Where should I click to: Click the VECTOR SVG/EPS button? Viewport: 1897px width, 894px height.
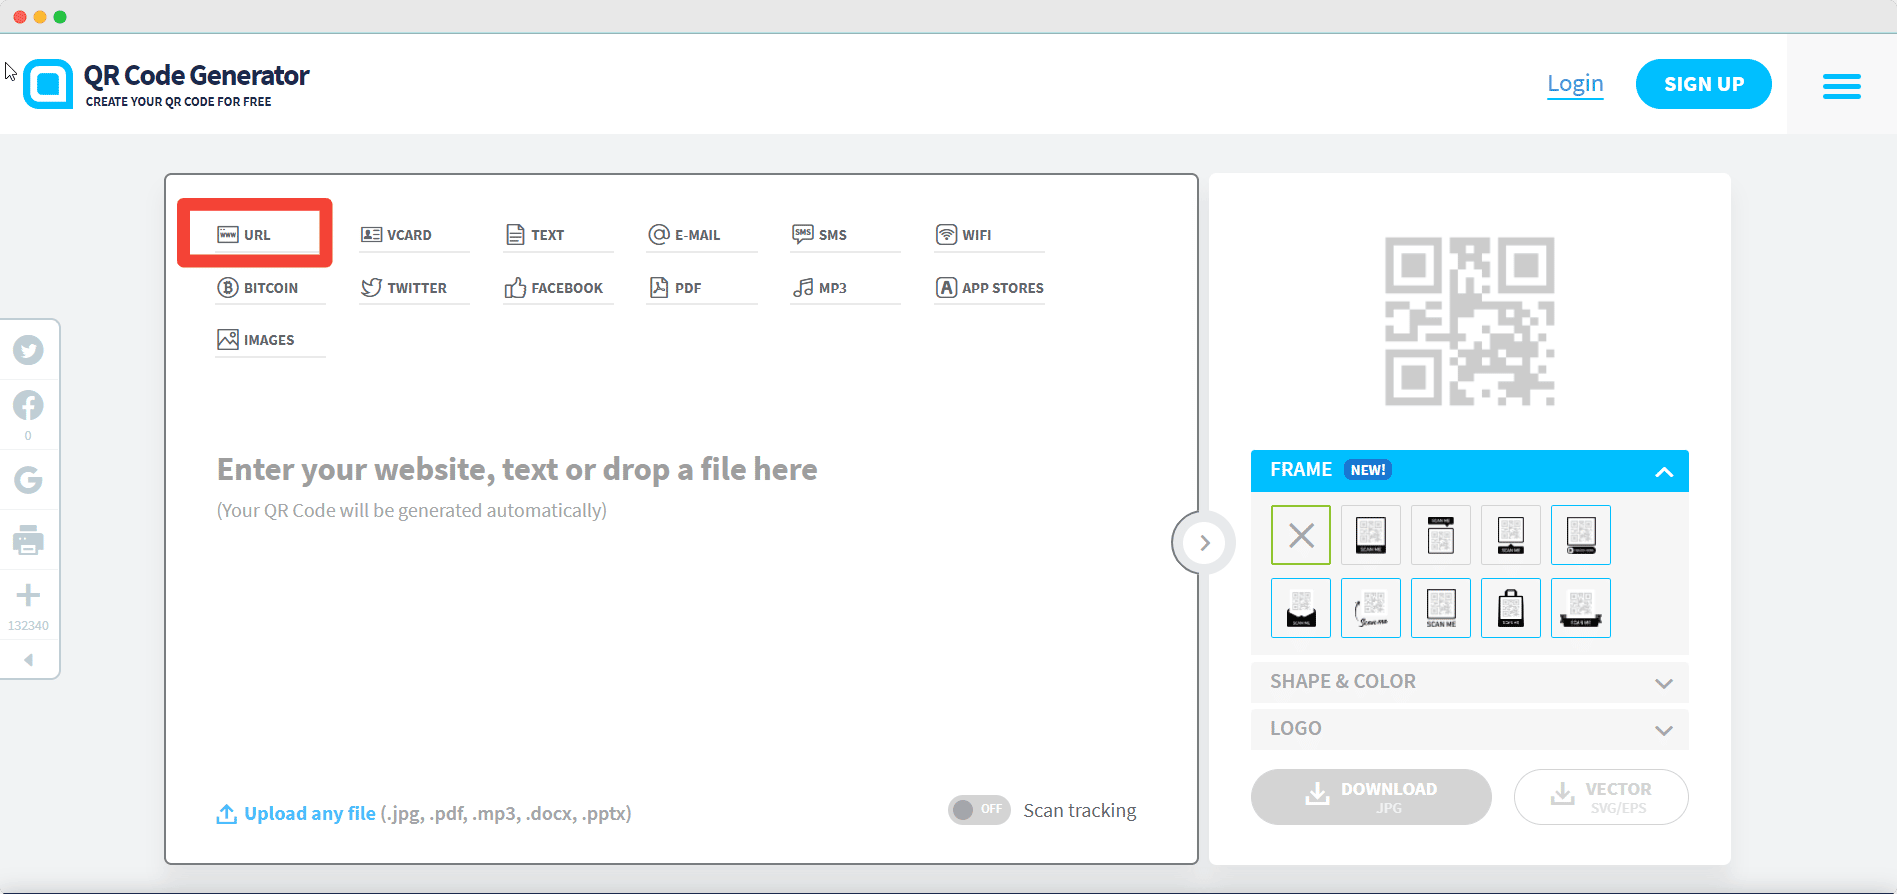tap(1601, 797)
